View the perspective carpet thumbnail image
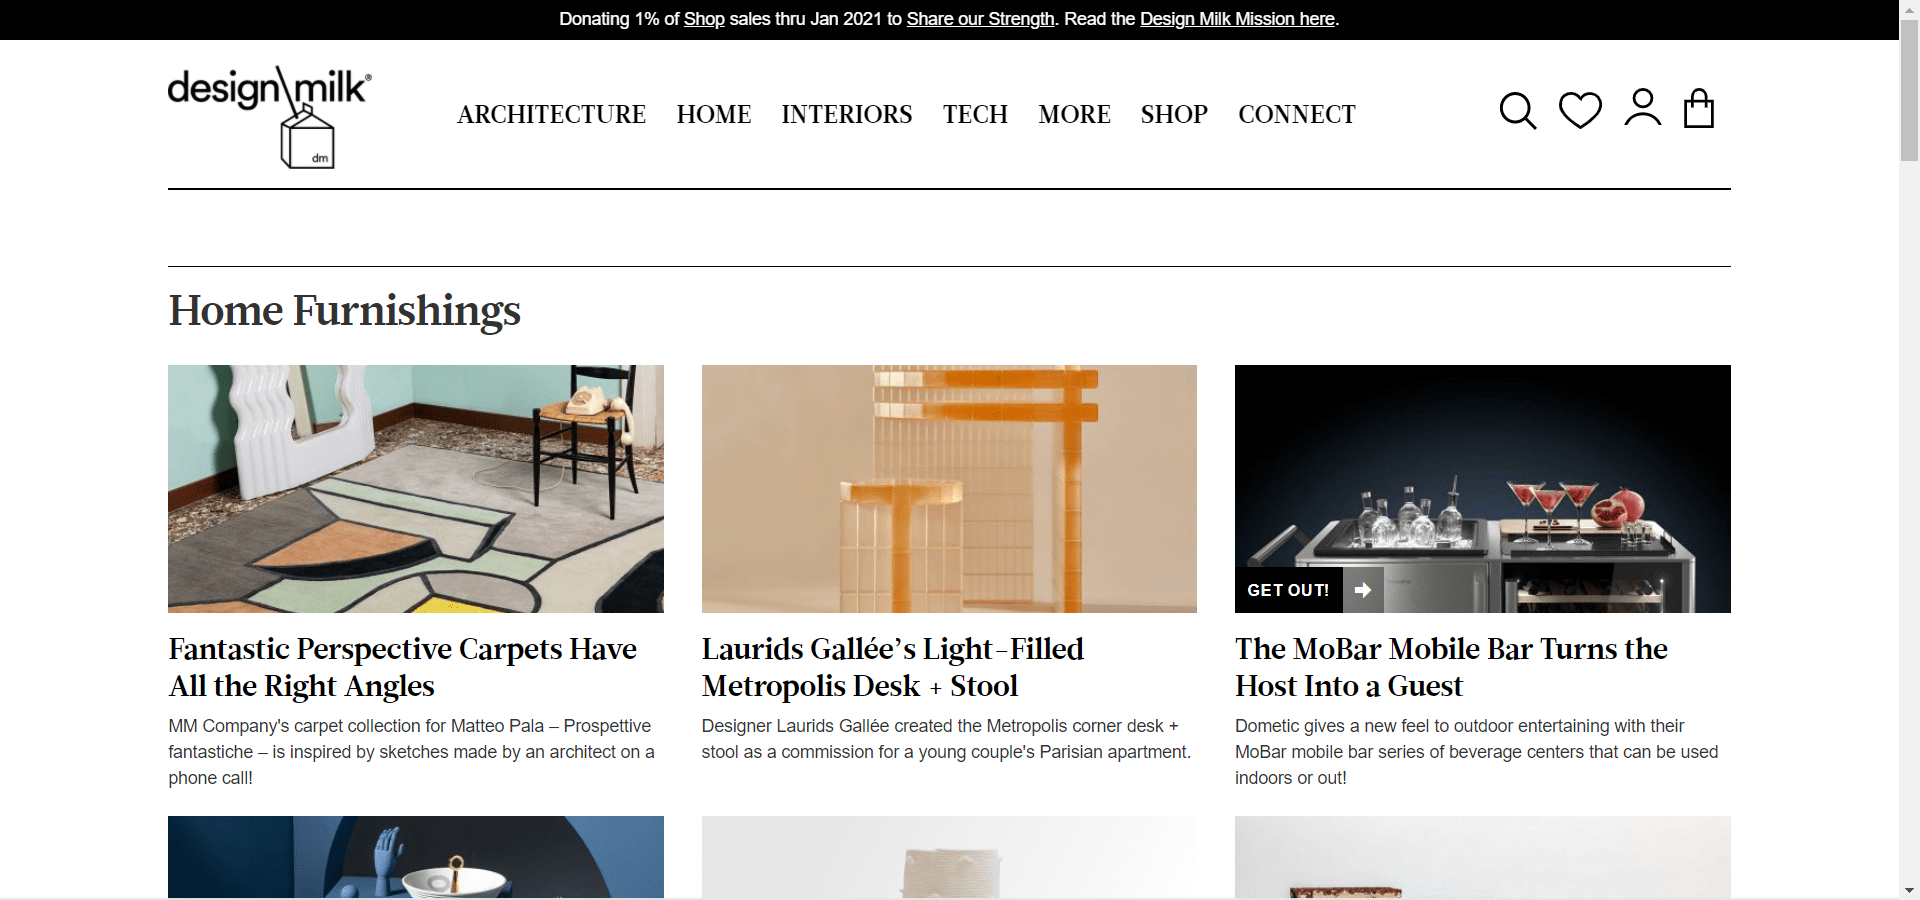Screen dimensions: 1920x900 [416, 489]
